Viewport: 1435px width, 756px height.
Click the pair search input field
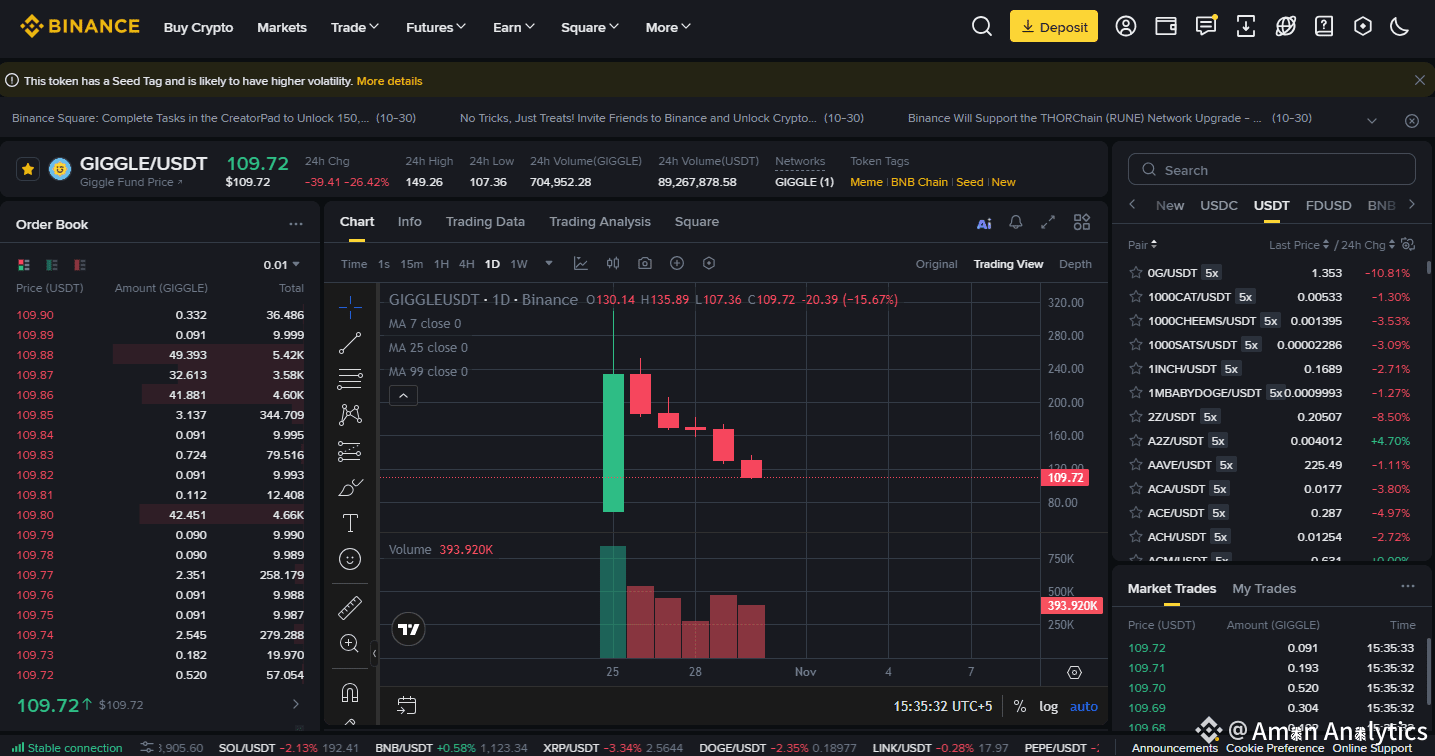coord(1272,170)
